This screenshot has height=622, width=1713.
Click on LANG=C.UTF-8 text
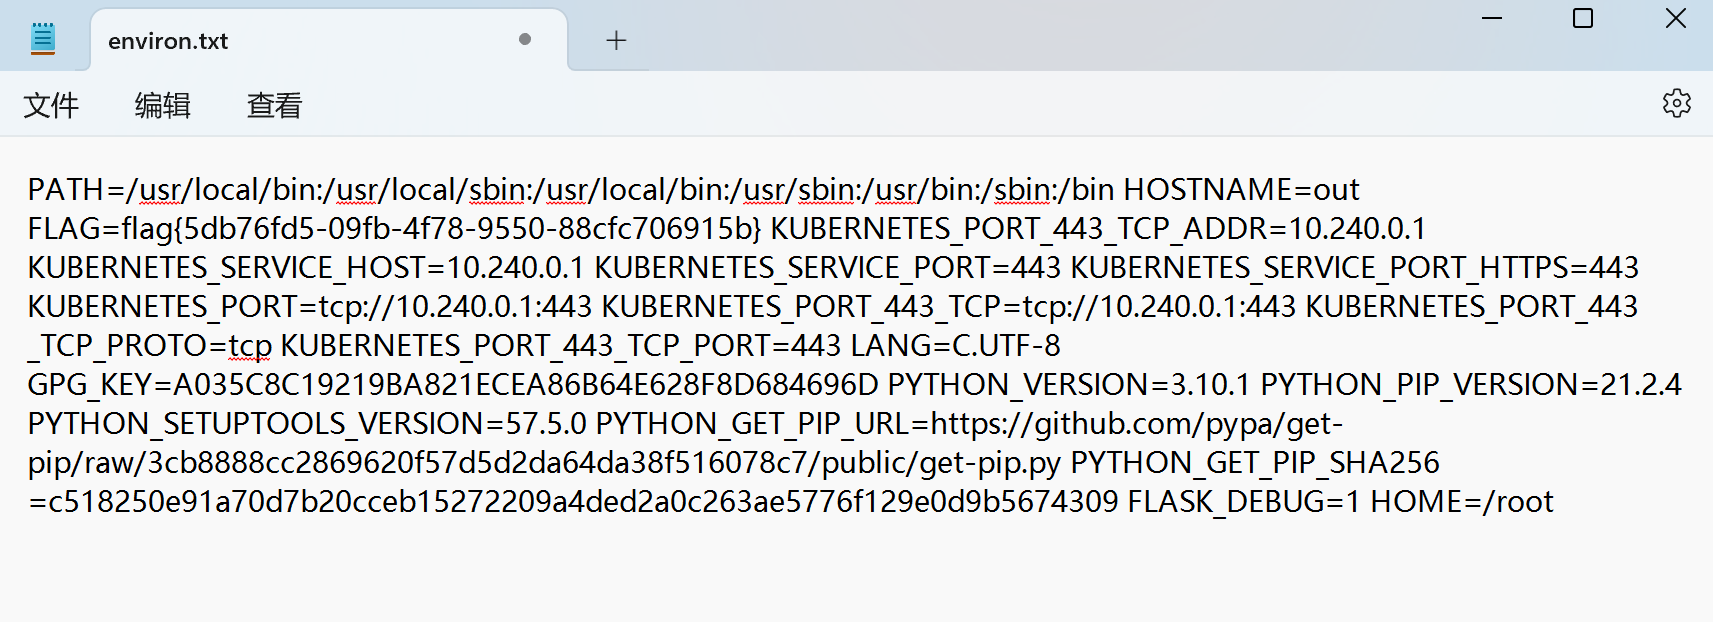(x=955, y=346)
